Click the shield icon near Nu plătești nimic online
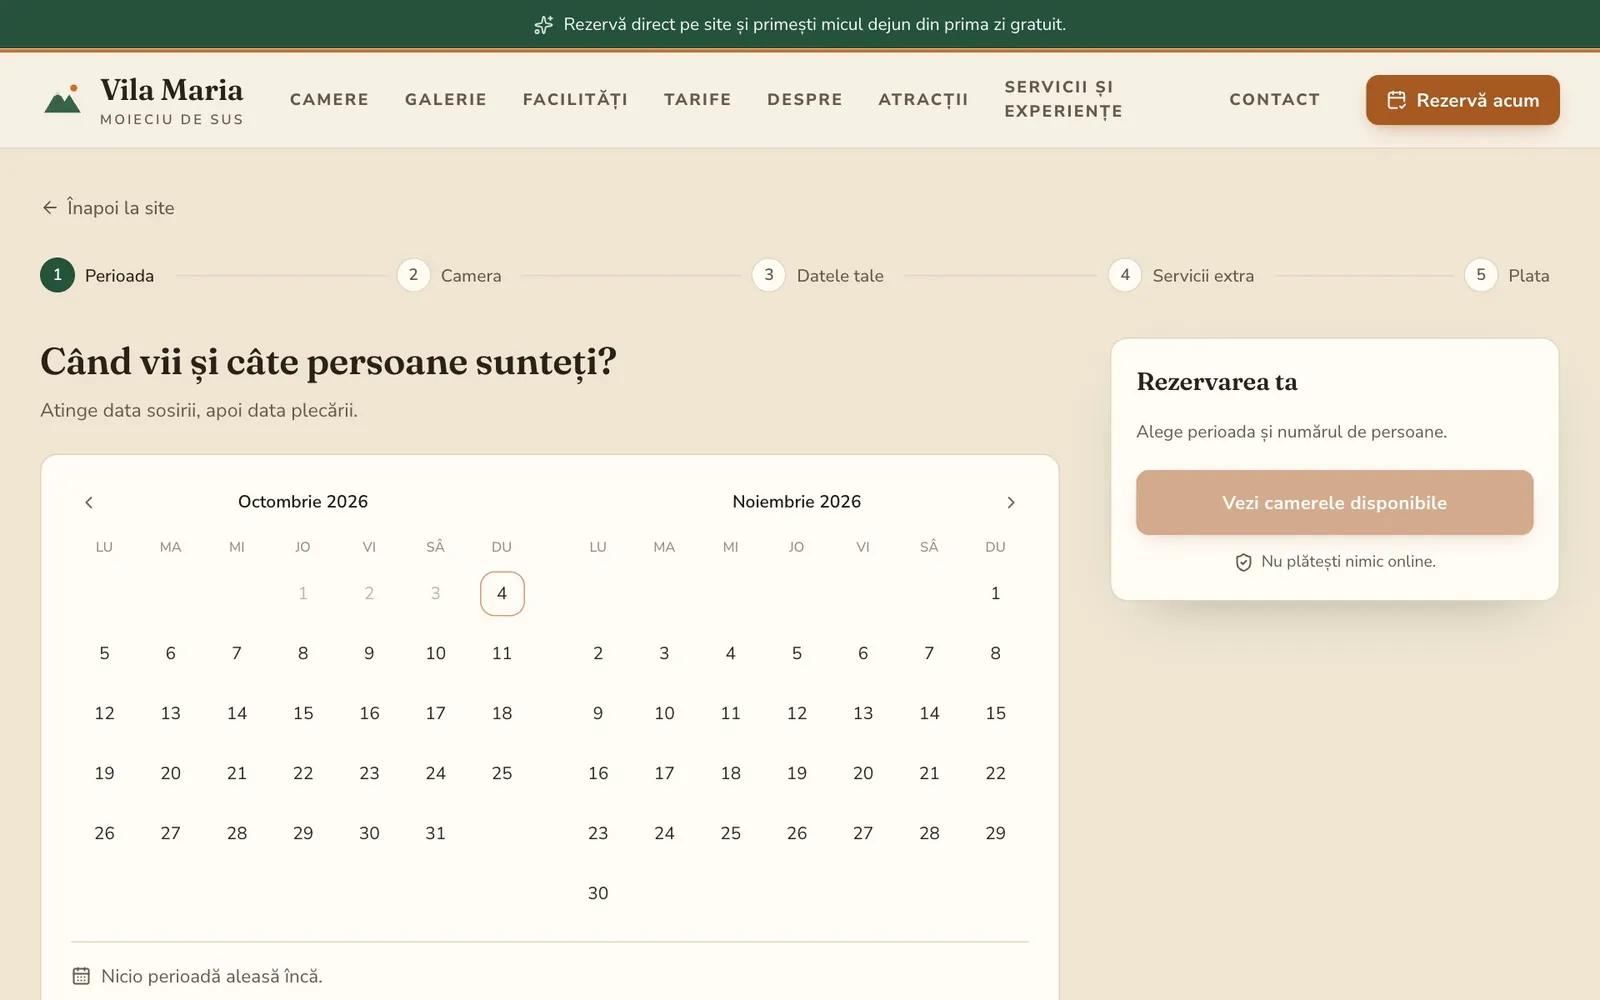Viewport: 1600px width, 1000px height. pyautogui.click(x=1243, y=562)
